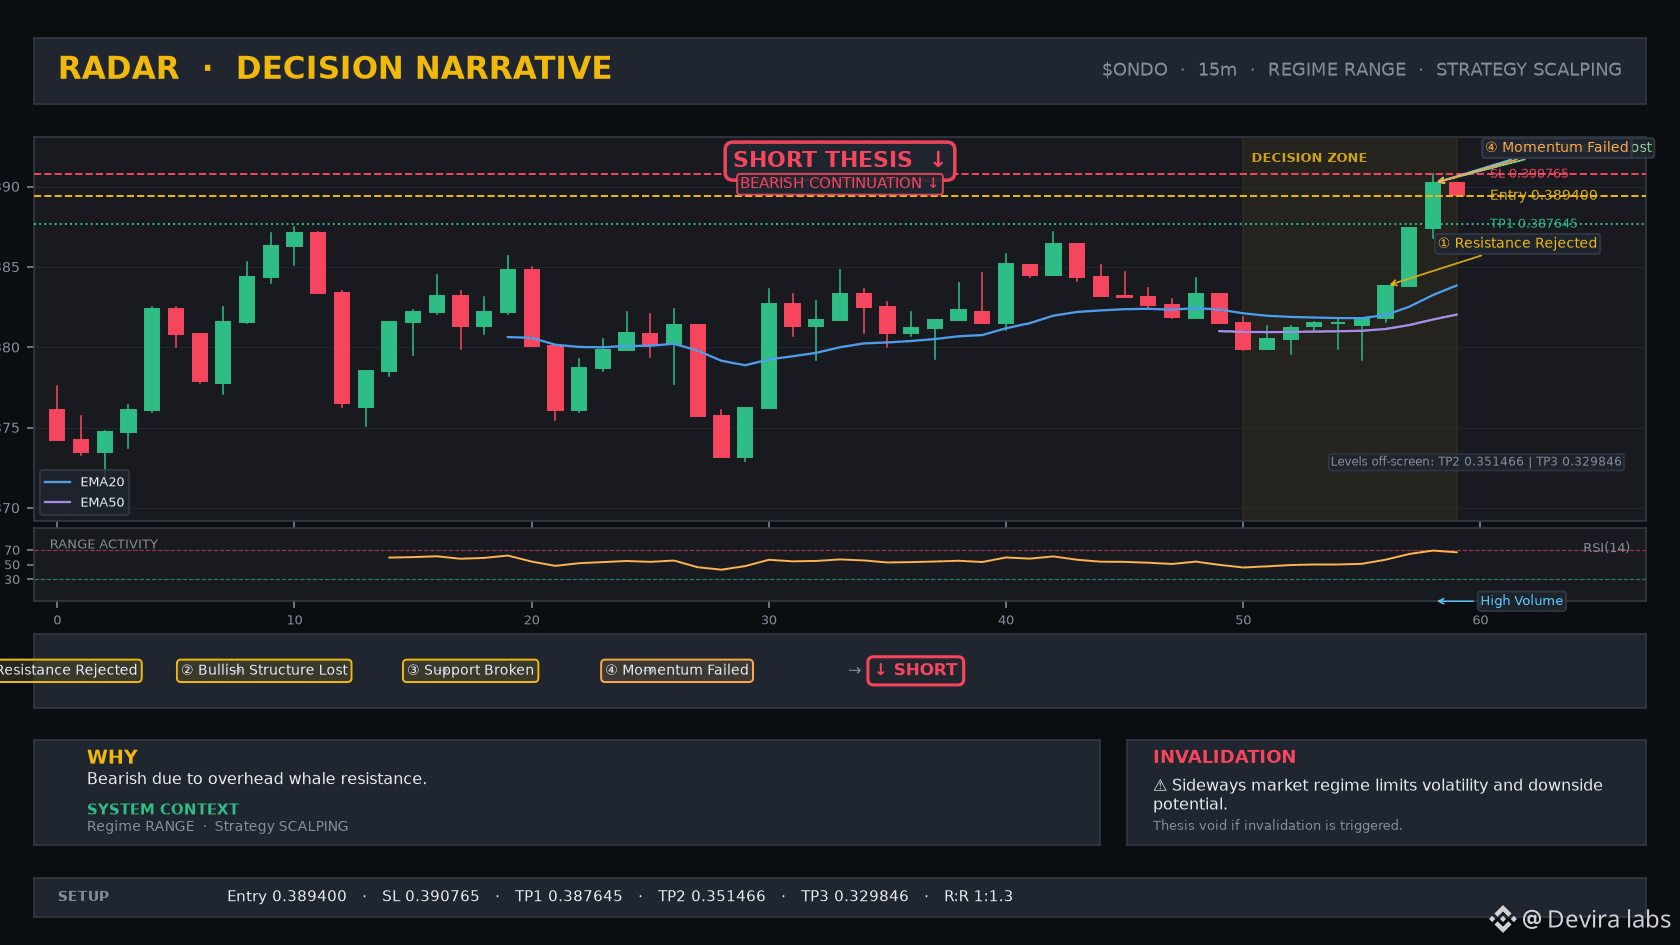Image resolution: width=1680 pixels, height=945 pixels.
Task: Click TP1 0.387645 in the SETUP bar
Action: coord(569,897)
